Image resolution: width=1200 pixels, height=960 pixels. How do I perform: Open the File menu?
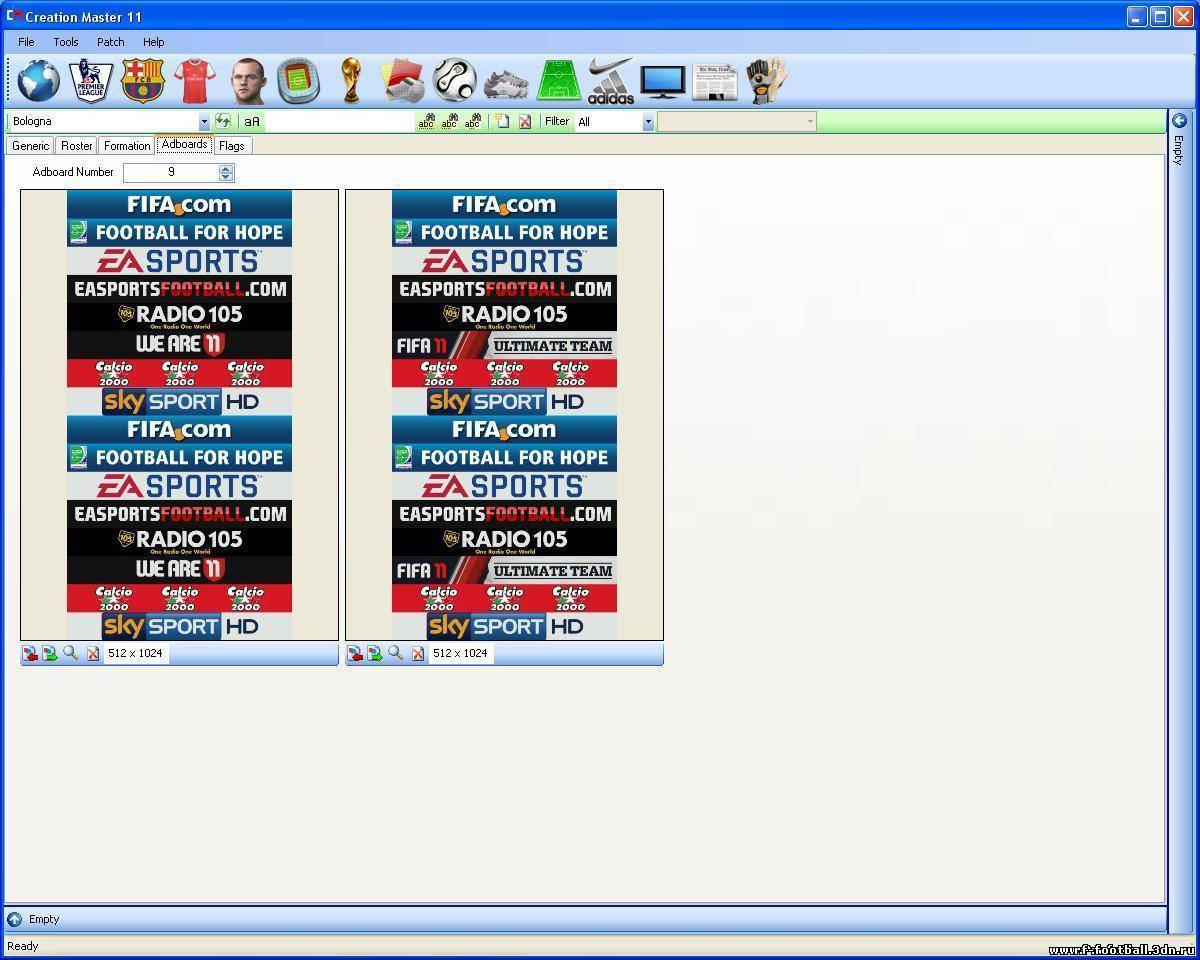(26, 42)
